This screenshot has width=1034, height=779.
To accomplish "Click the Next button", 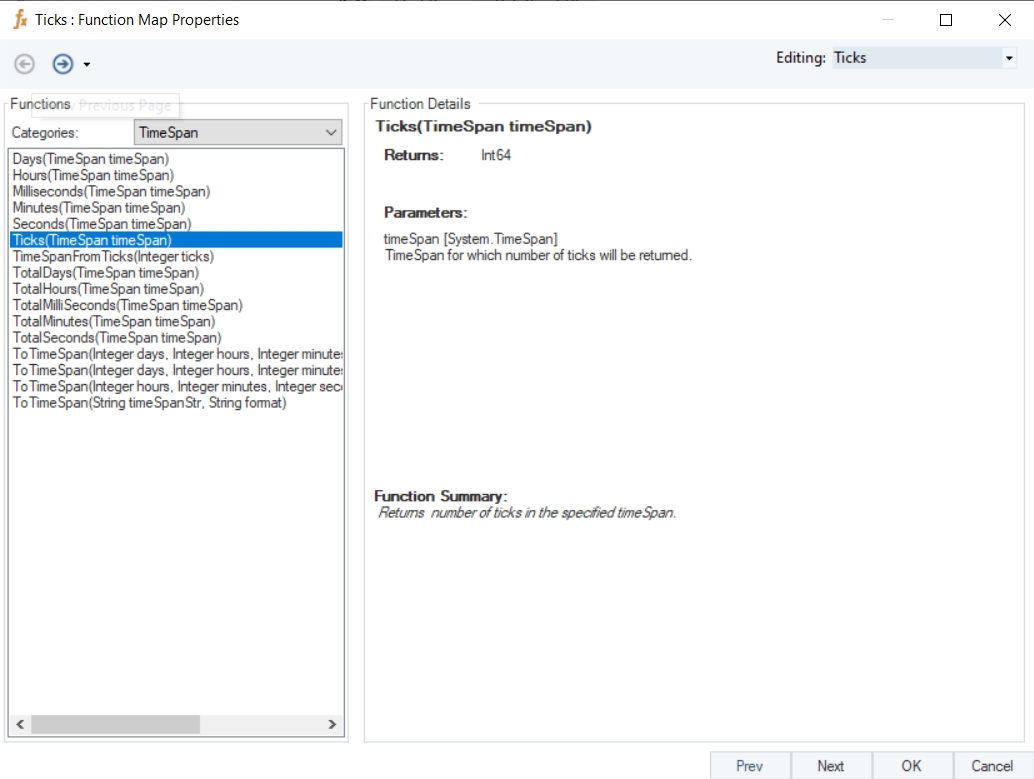I will pos(830,766).
